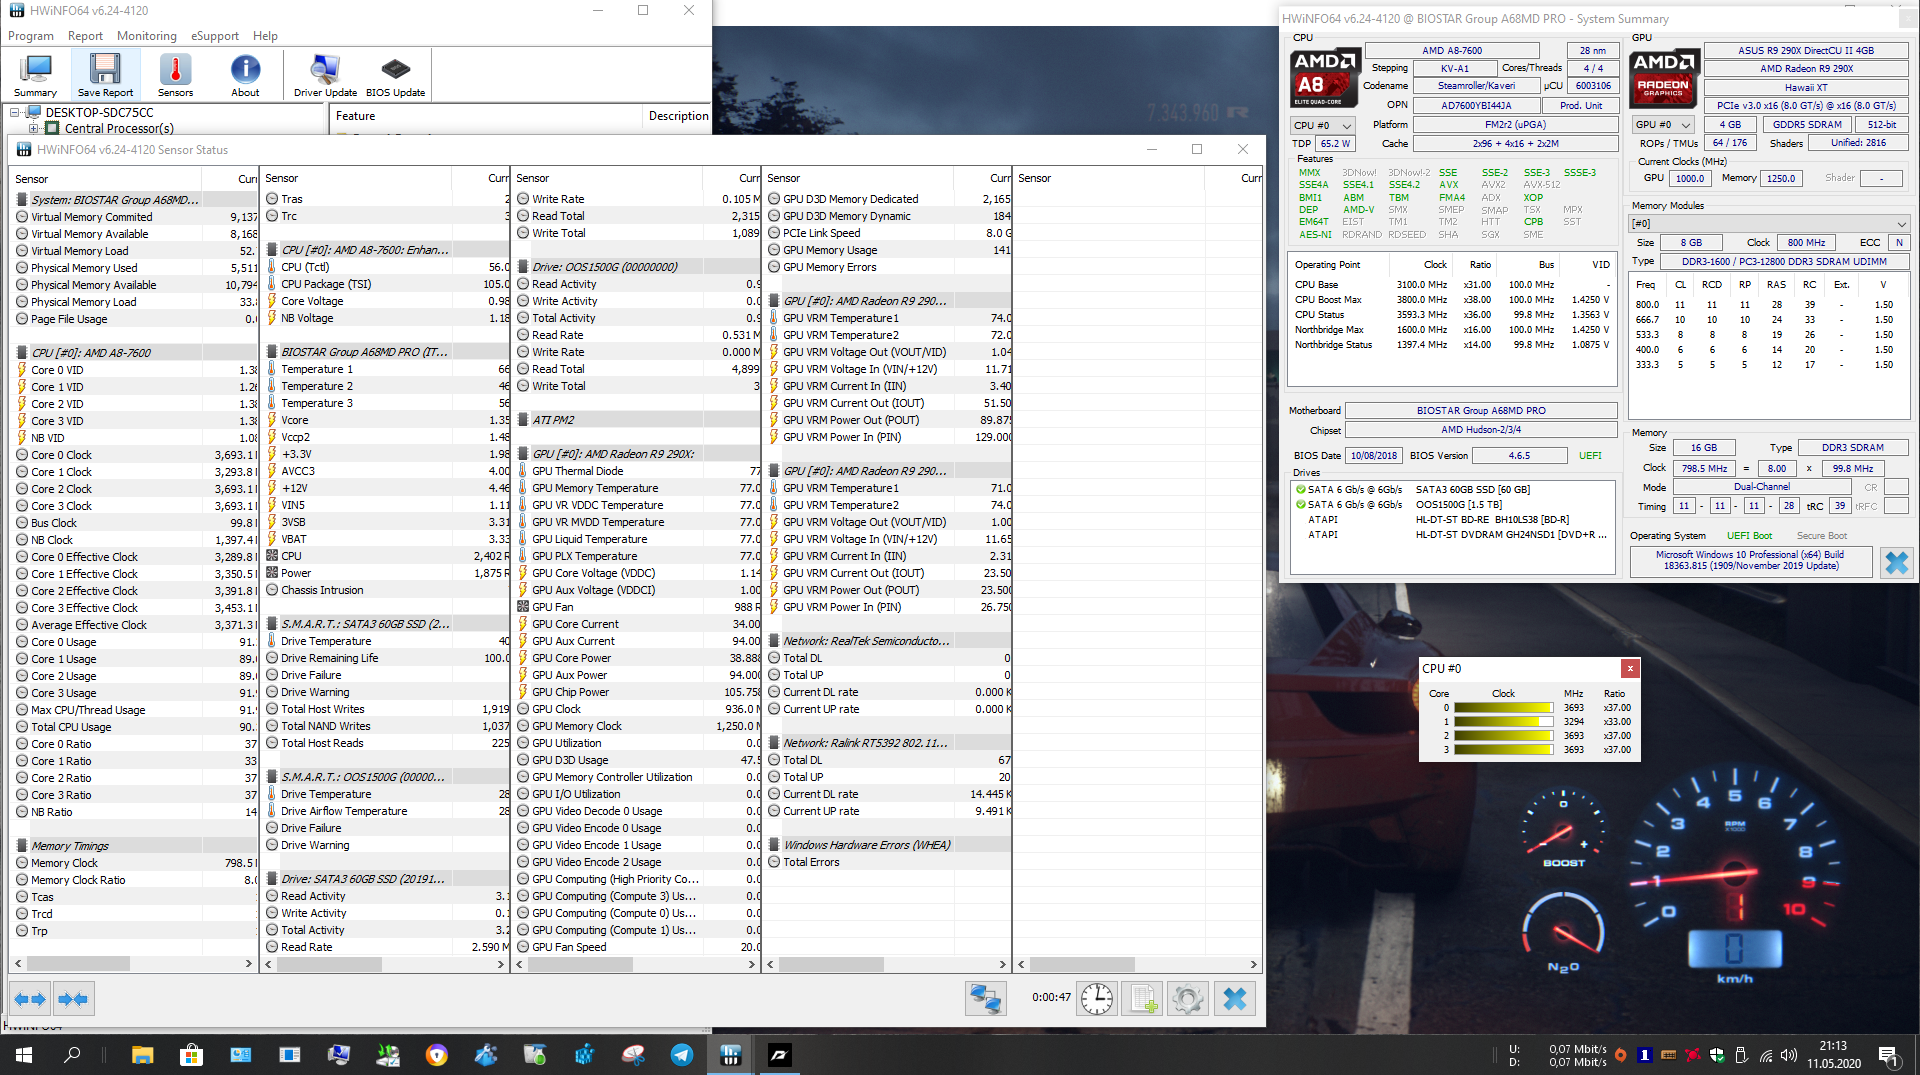The width and height of the screenshot is (1920, 1075).
Task: Click the Core 0 clock bar
Action: (x=1504, y=707)
